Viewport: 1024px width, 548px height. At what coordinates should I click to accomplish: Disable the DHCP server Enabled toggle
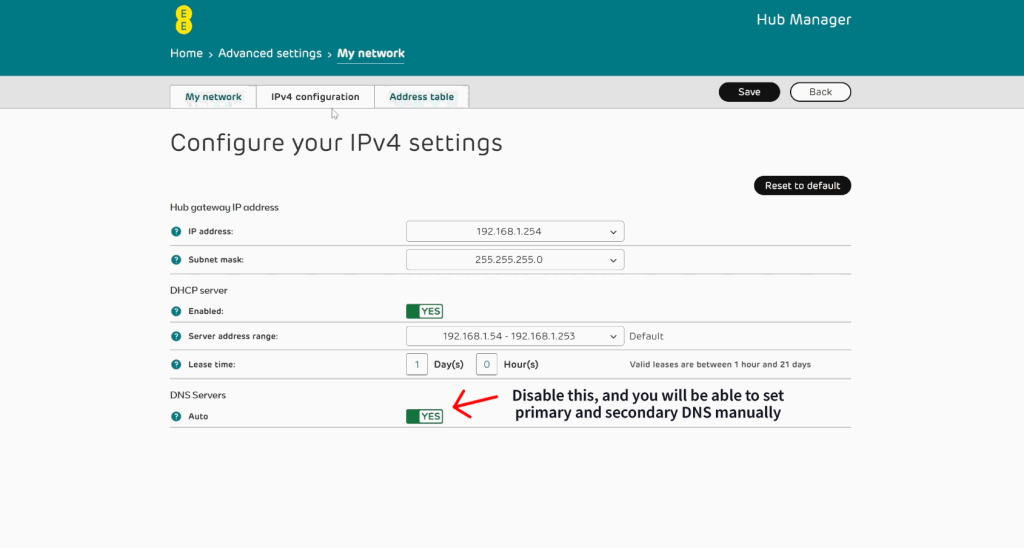tap(424, 311)
